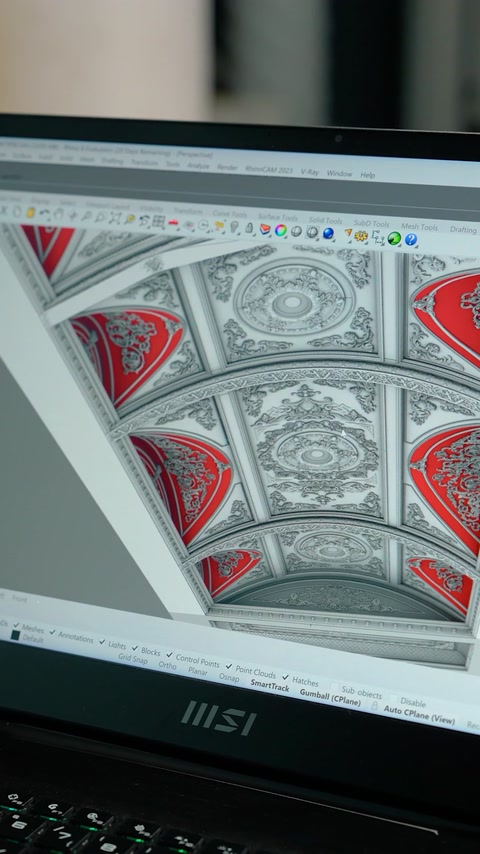Open the Render menu

(227, 167)
